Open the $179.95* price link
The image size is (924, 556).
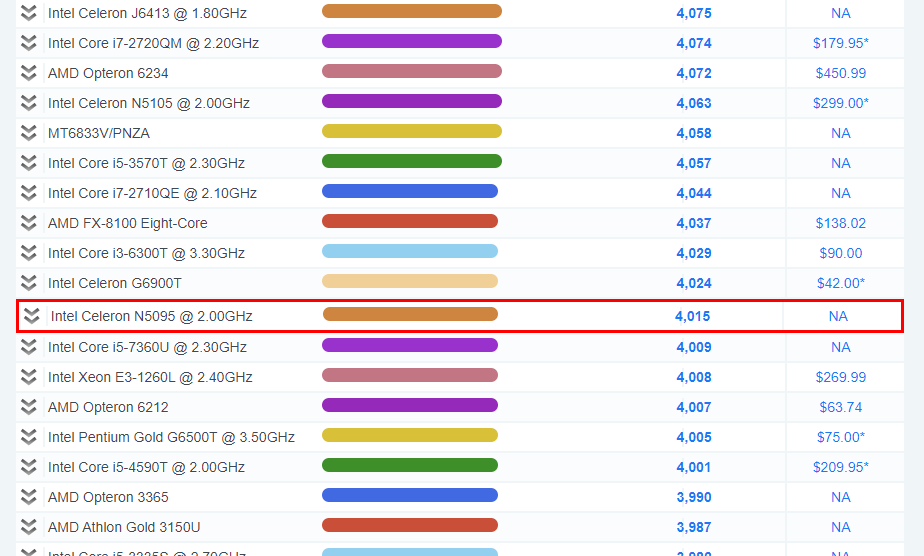click(840, 43)
